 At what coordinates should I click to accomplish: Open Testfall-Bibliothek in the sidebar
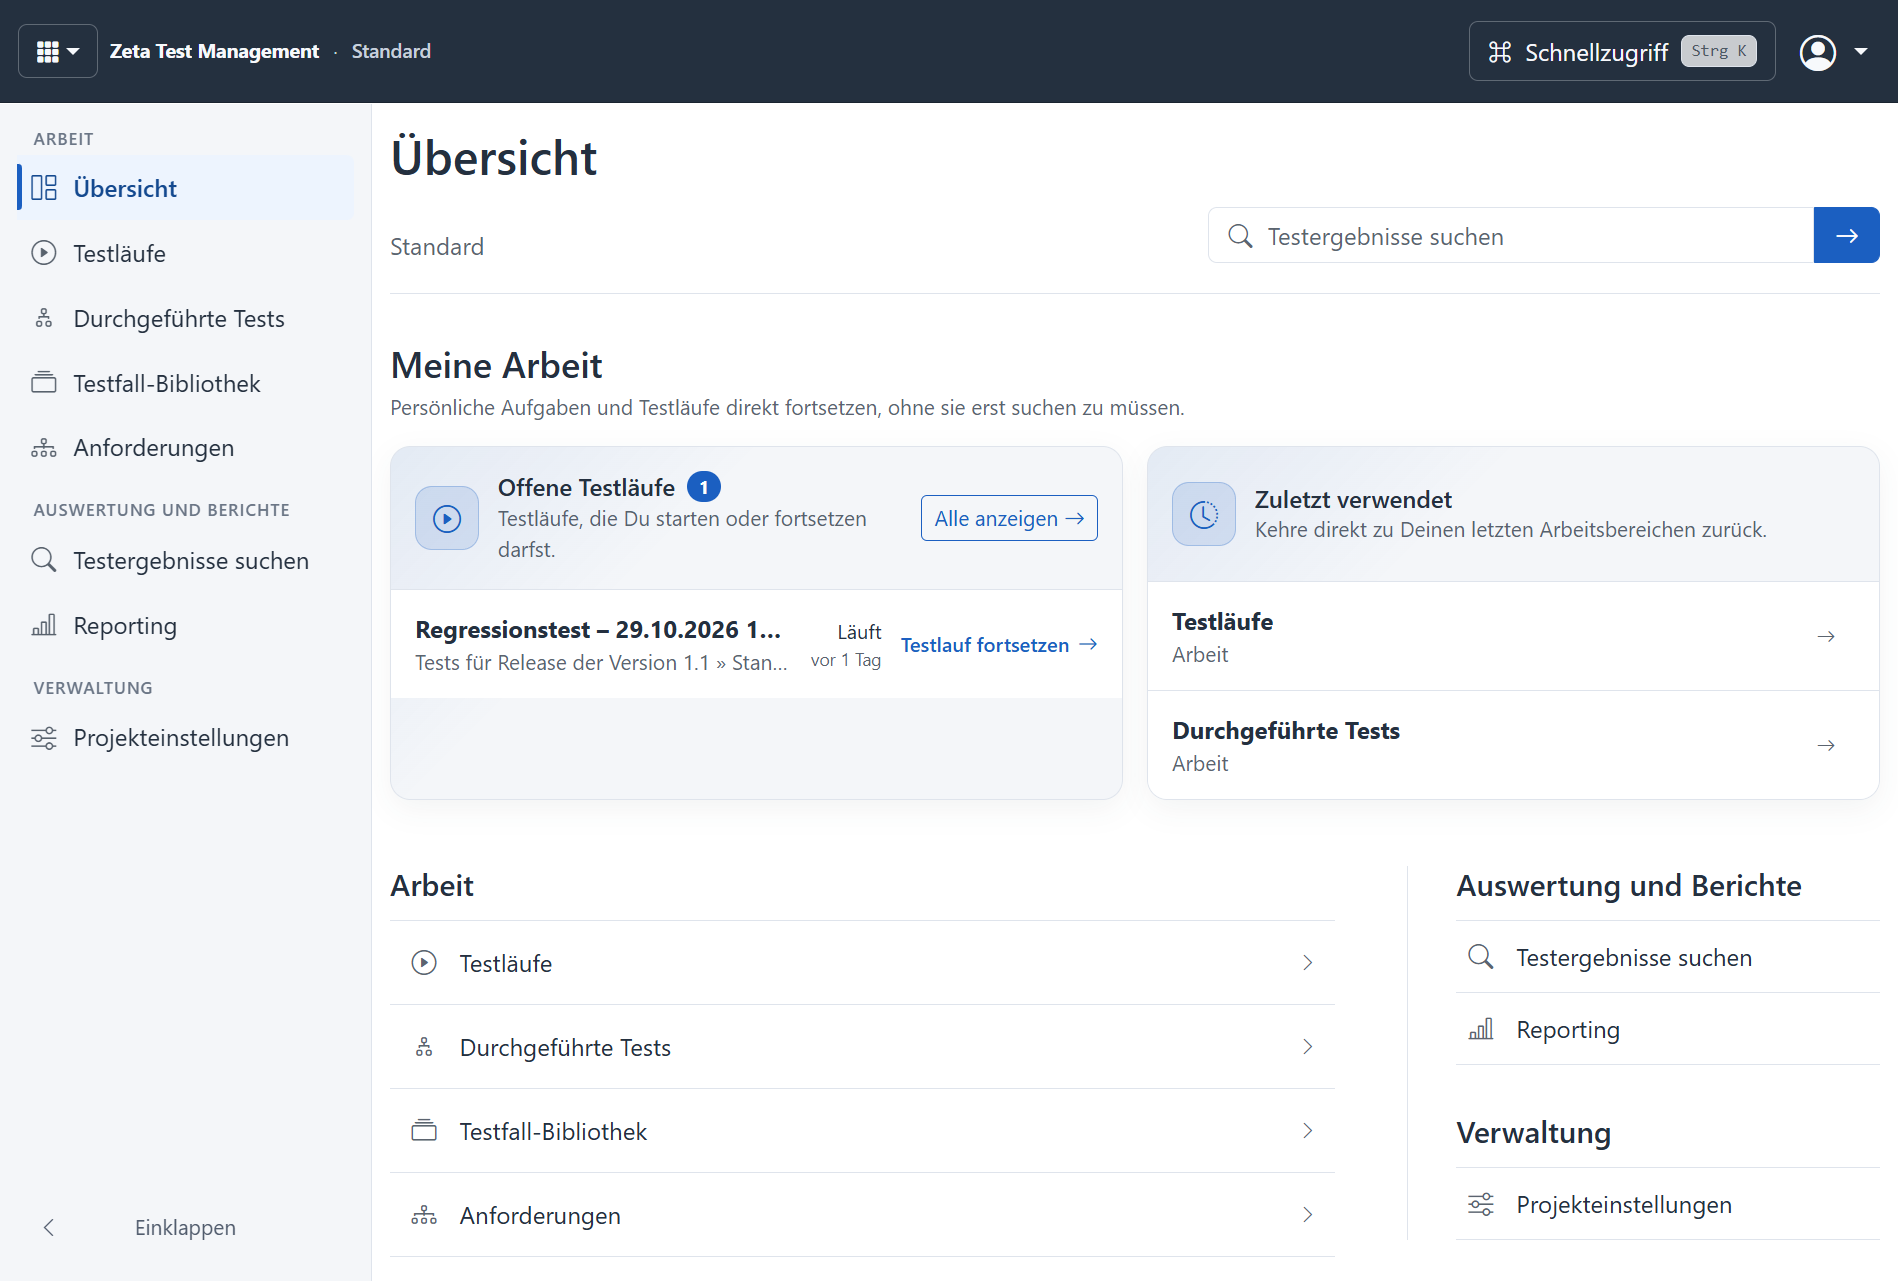(x=186, y=383)
